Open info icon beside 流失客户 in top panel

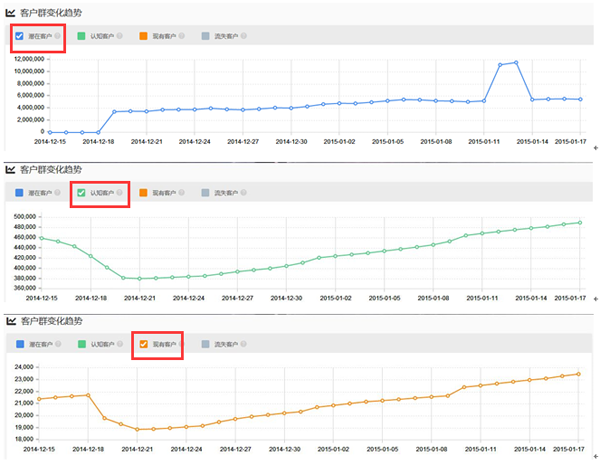[x=244, y=36]
